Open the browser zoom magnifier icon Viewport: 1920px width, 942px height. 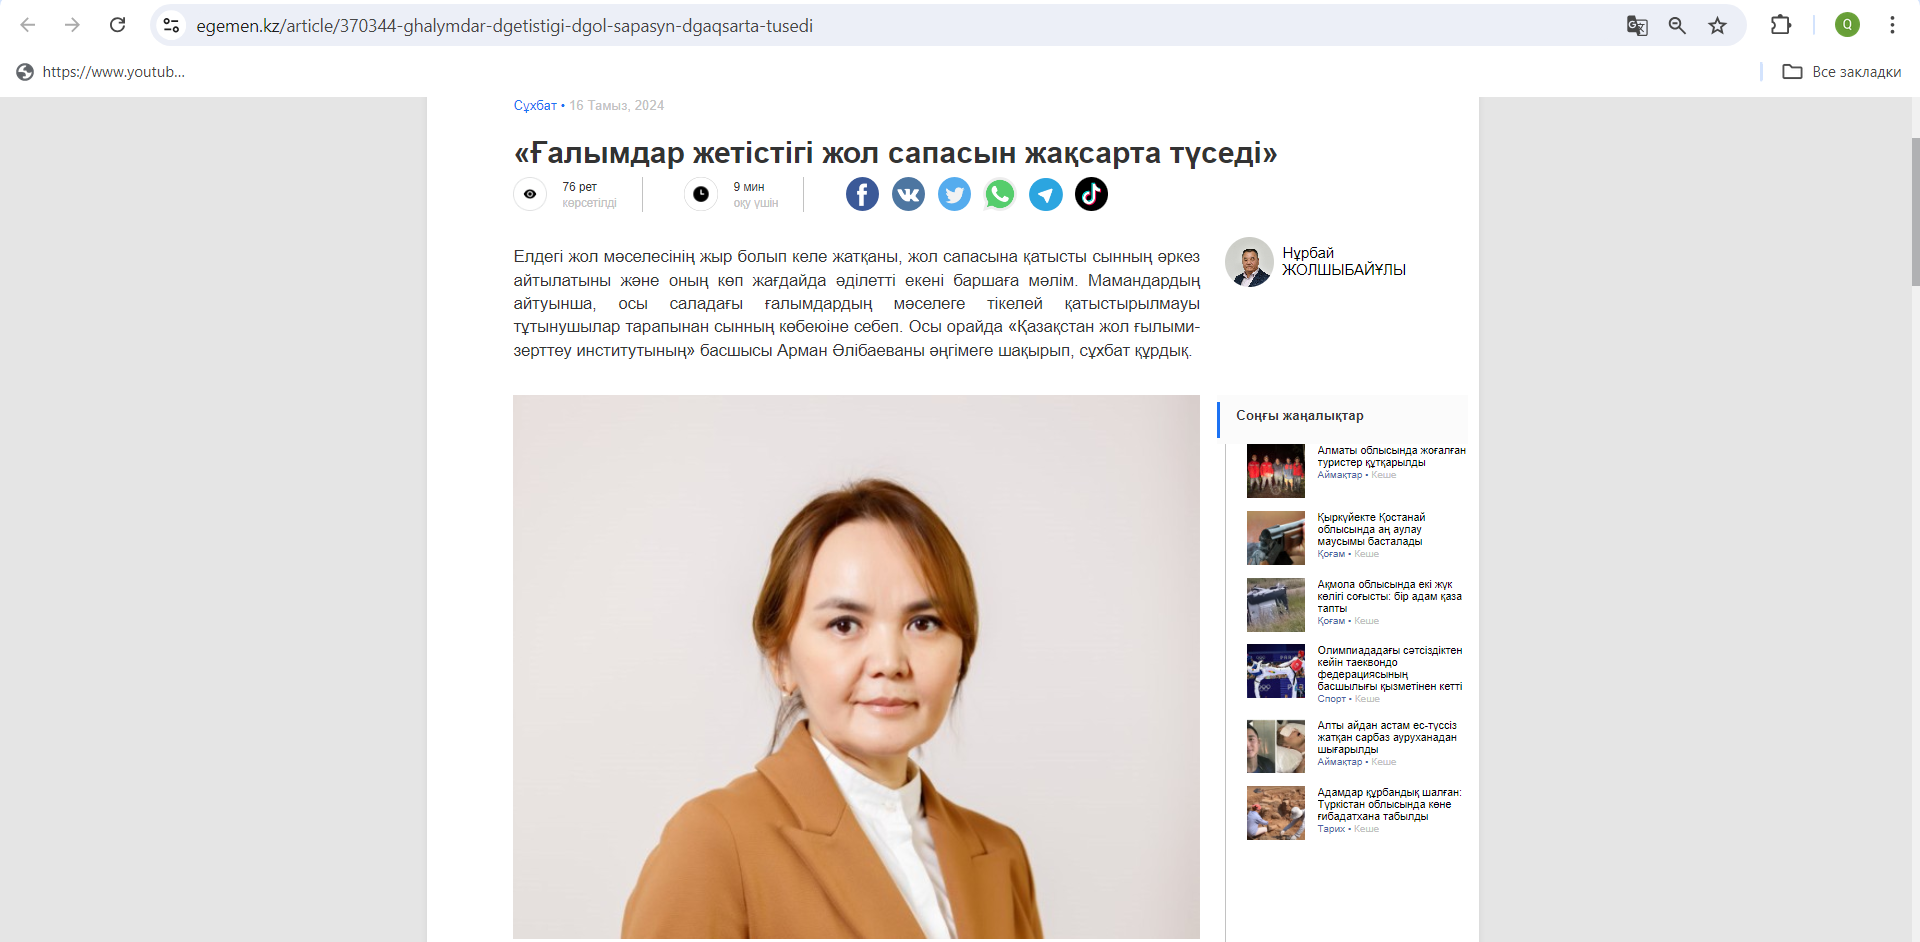[x=1677, y=26]
